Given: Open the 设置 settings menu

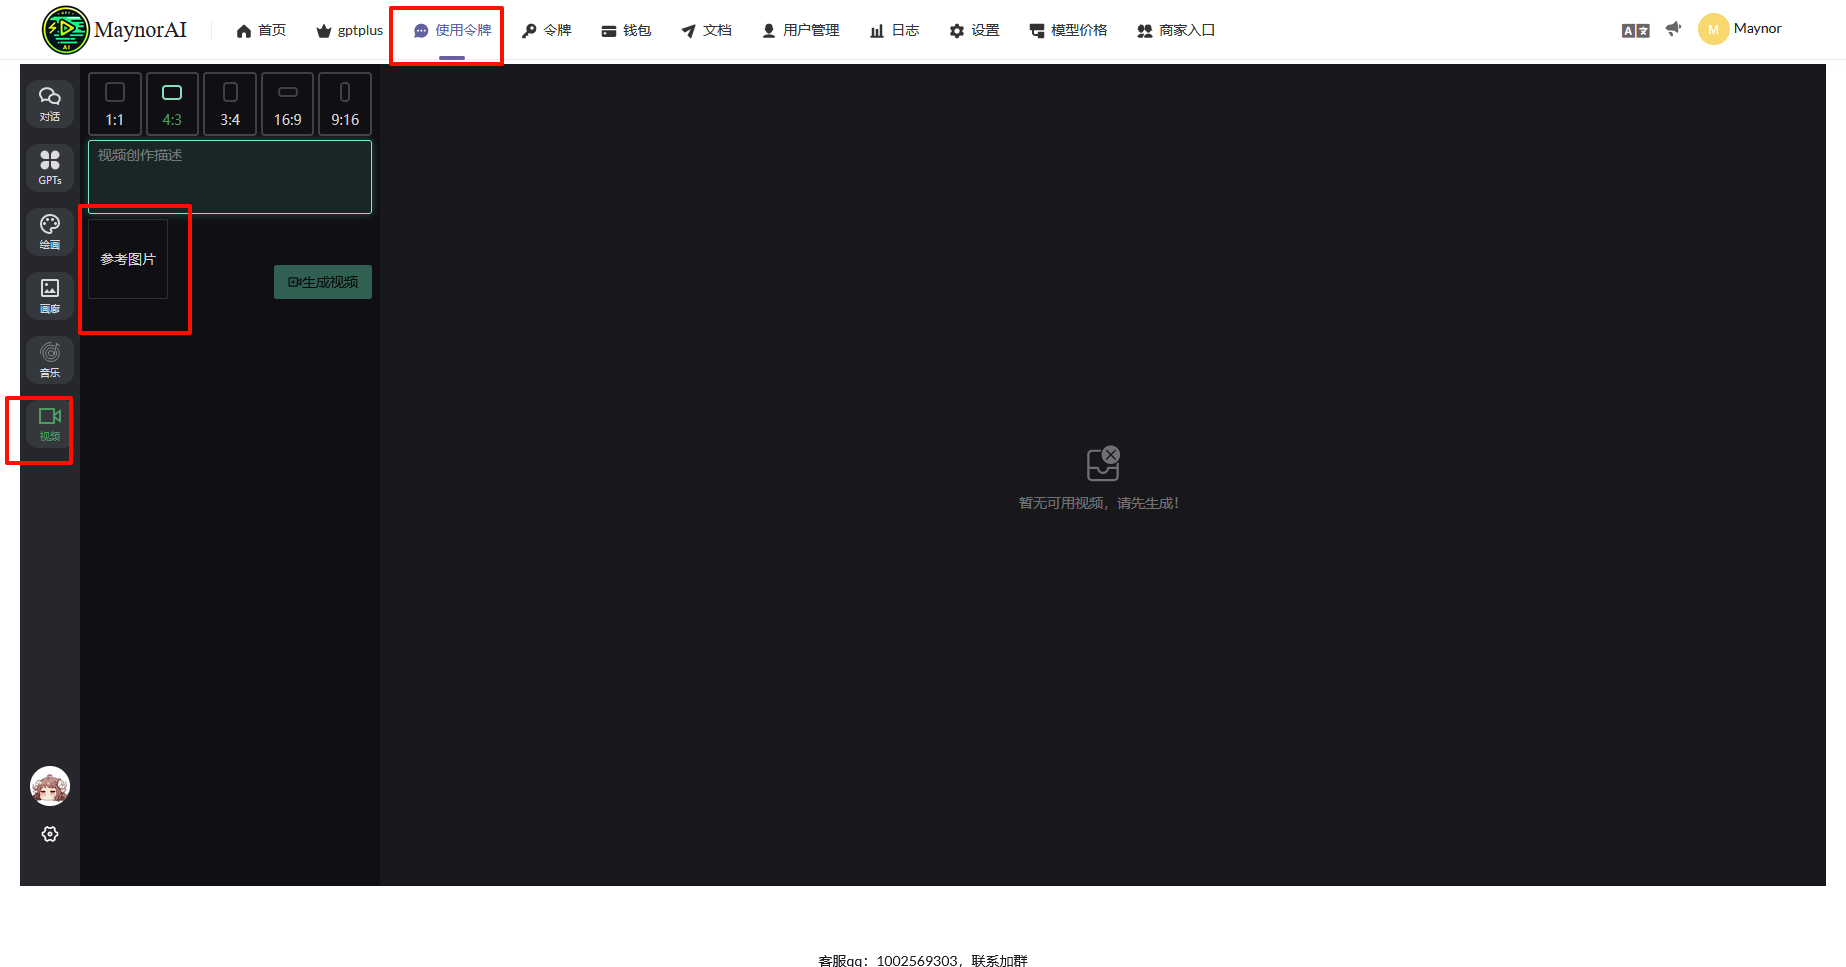Looking at the screenshot, I should pyautogui.click(x=974, y=31).
